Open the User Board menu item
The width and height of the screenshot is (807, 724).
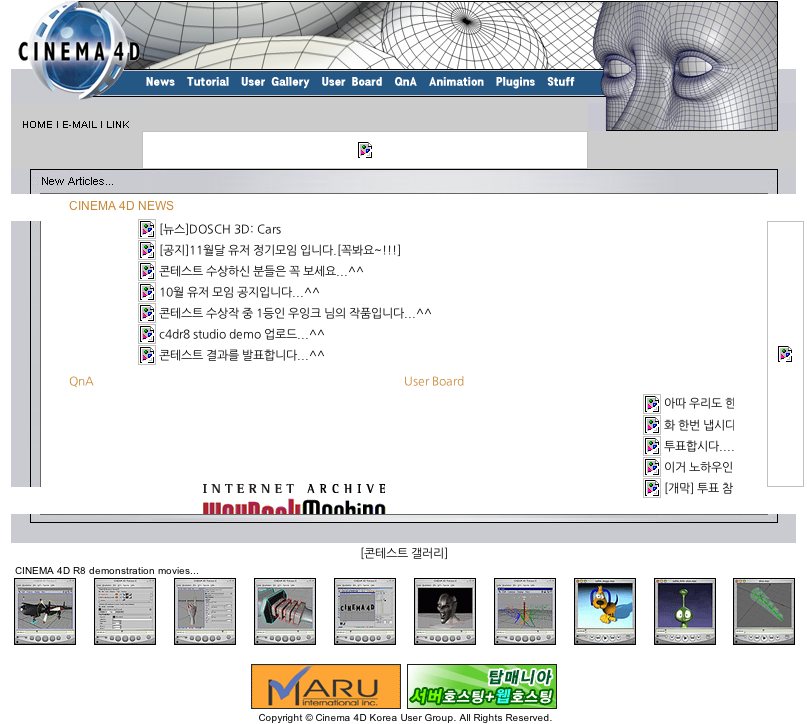352,82
